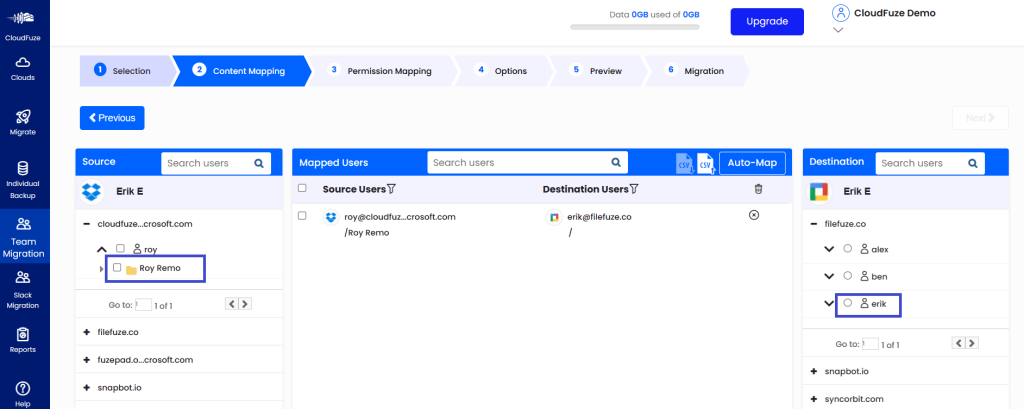Viewport: 1024px width, 409px height.
Task: Click the data usage progress bar
Action: pyautogui.click(x=635, y=27)
